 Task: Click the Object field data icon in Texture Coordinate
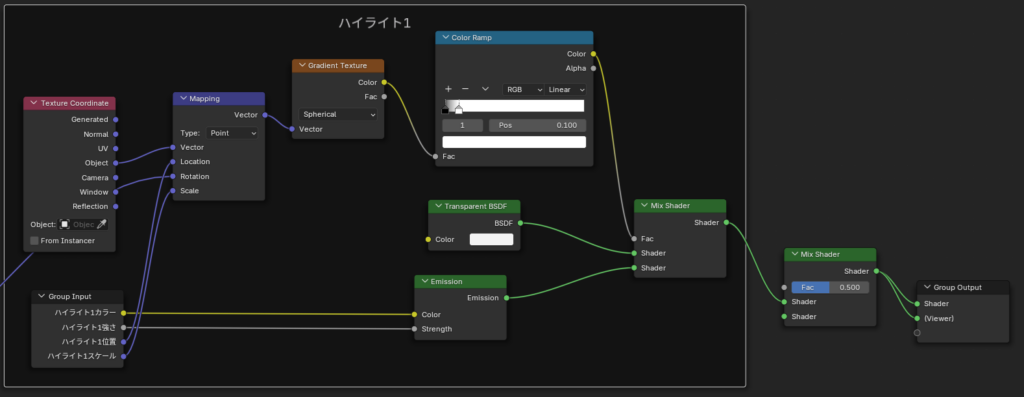click(x=65, y=224)
